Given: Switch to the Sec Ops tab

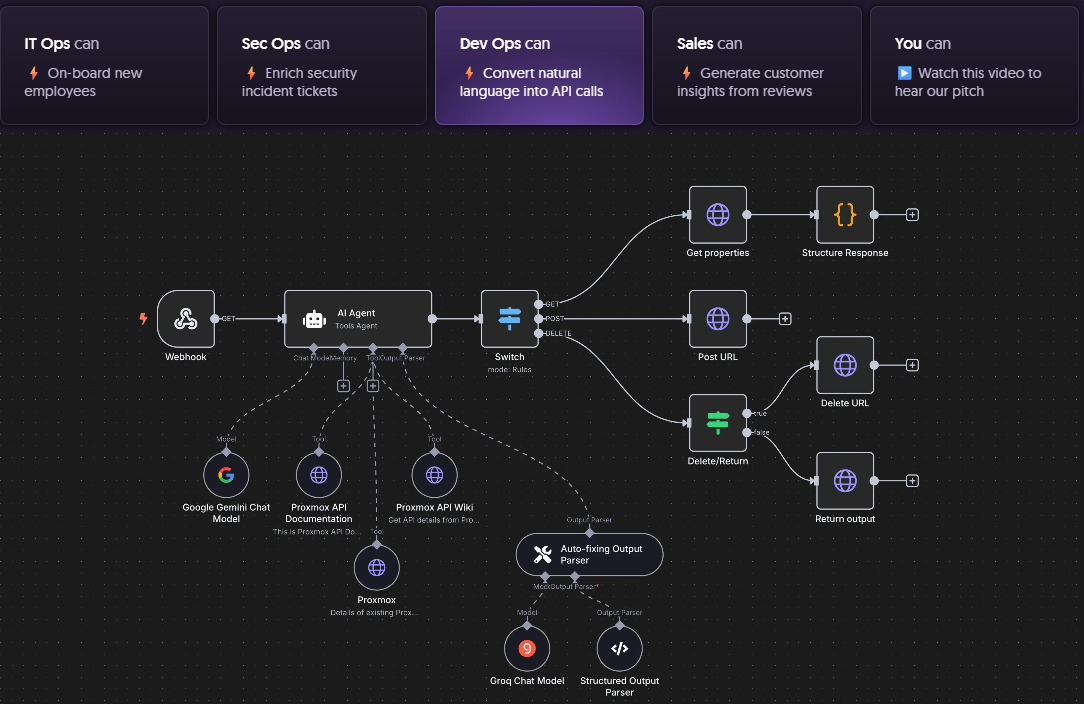Looking at the screenshot, I should (x=322, y=66).
